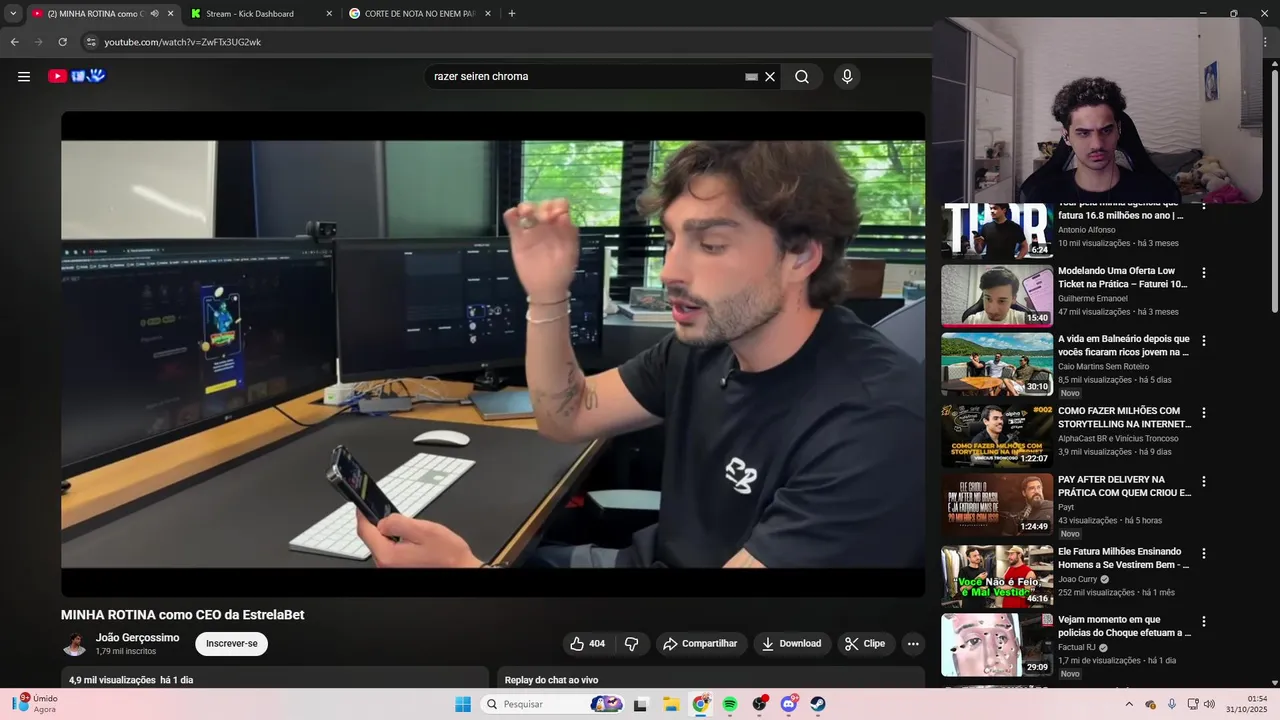The width and height of the screenshot is (1280, 720).
Task: Click the Download button
Action: coord(791,644)
